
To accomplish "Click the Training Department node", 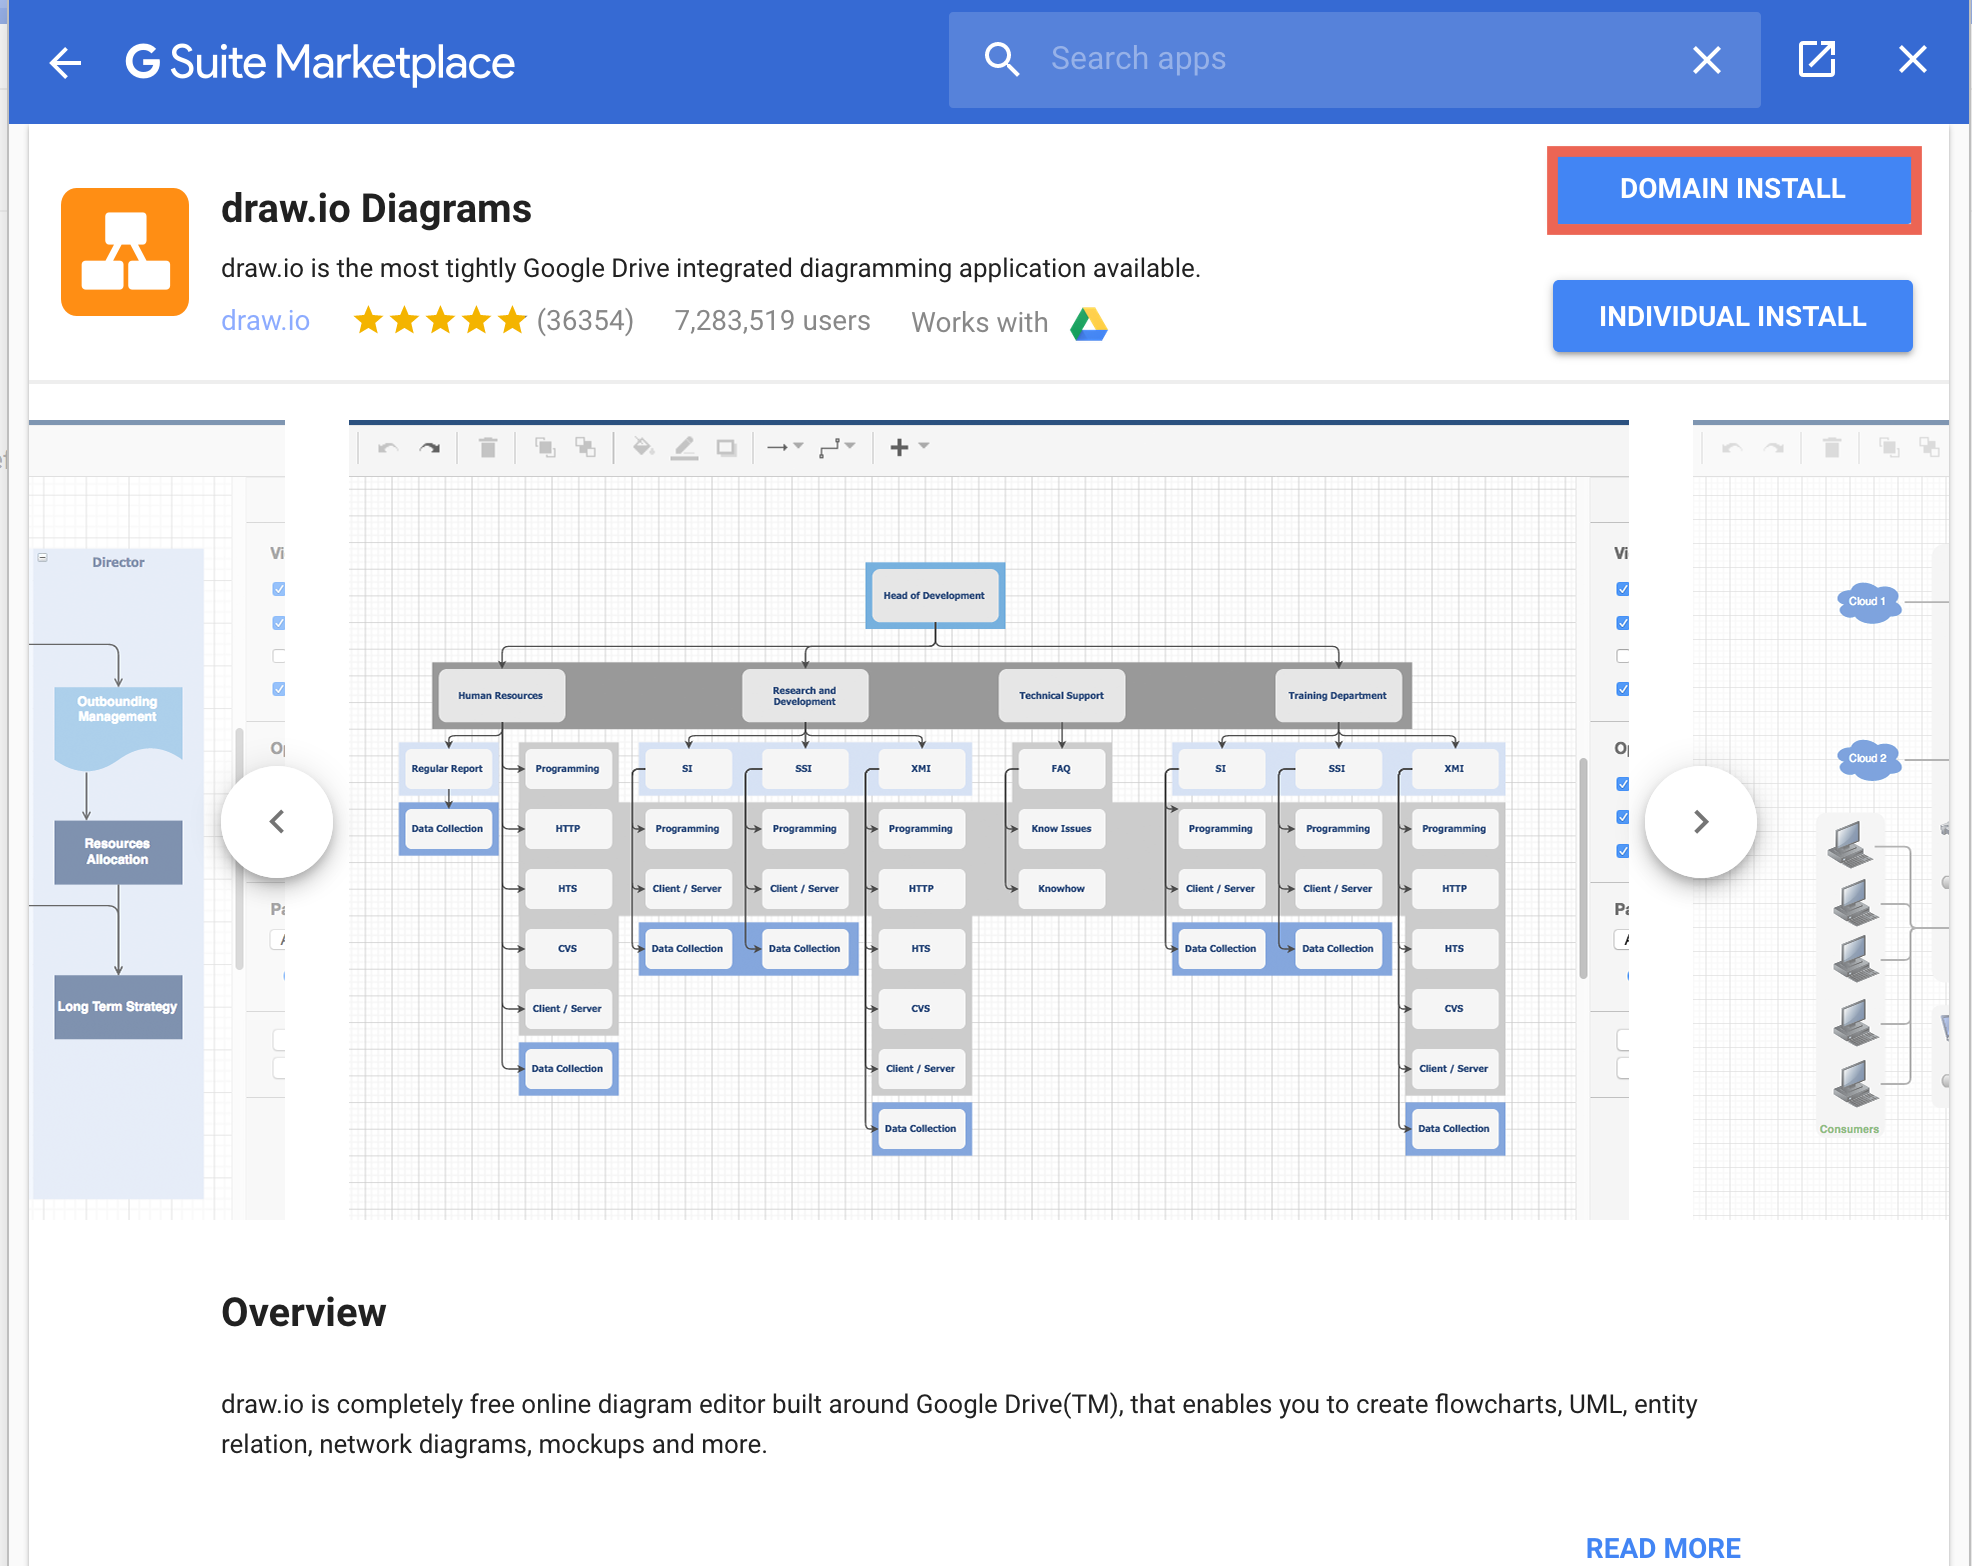I will 1338,696.
